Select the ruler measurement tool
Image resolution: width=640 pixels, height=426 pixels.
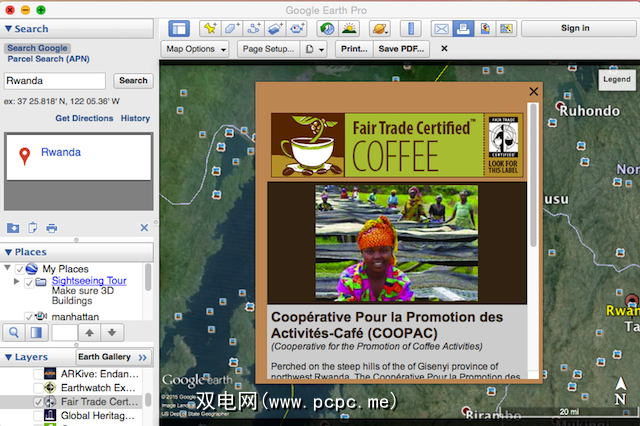tap(410, 29)
